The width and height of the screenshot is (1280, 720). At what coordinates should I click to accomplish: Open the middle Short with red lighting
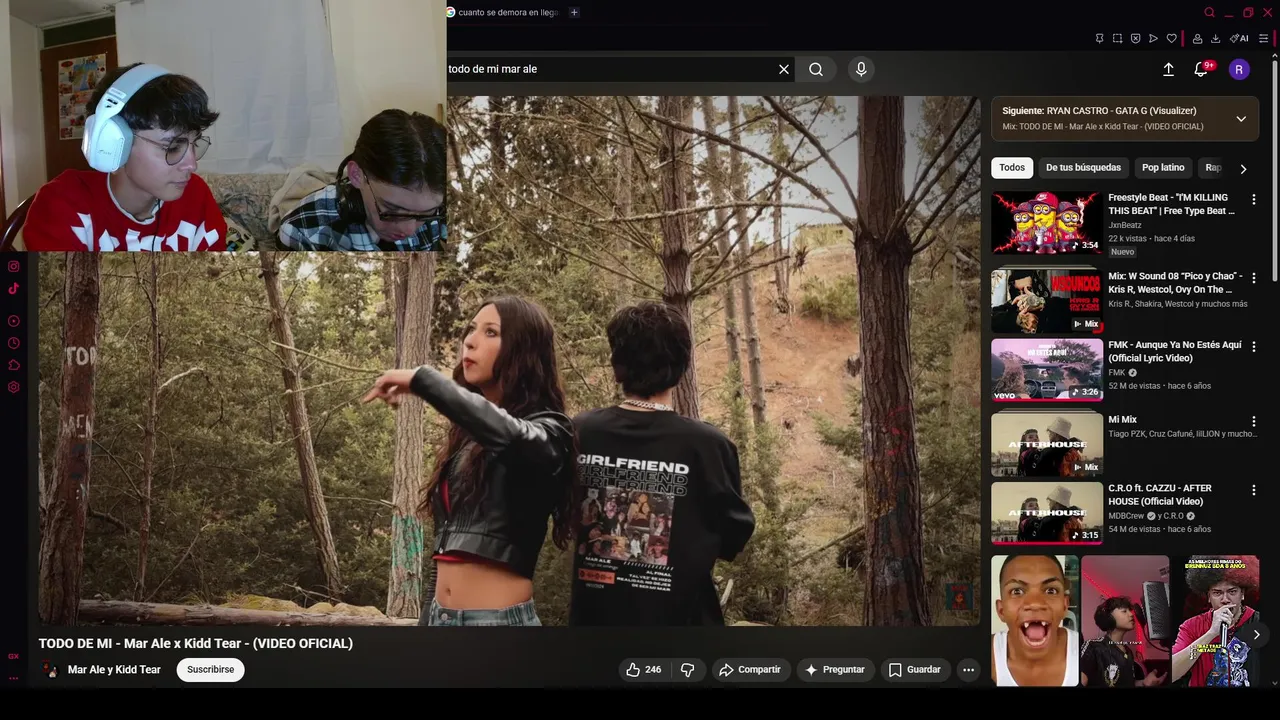(1125, 621)
